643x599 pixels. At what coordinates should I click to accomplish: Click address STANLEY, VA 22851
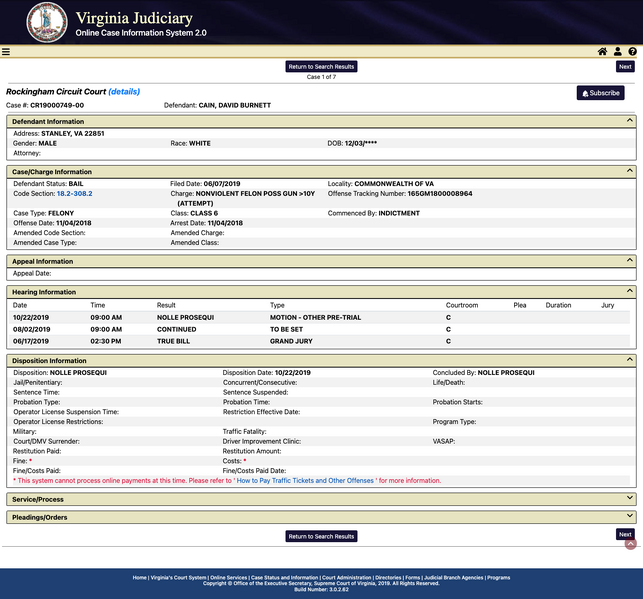tap(73, 133)
